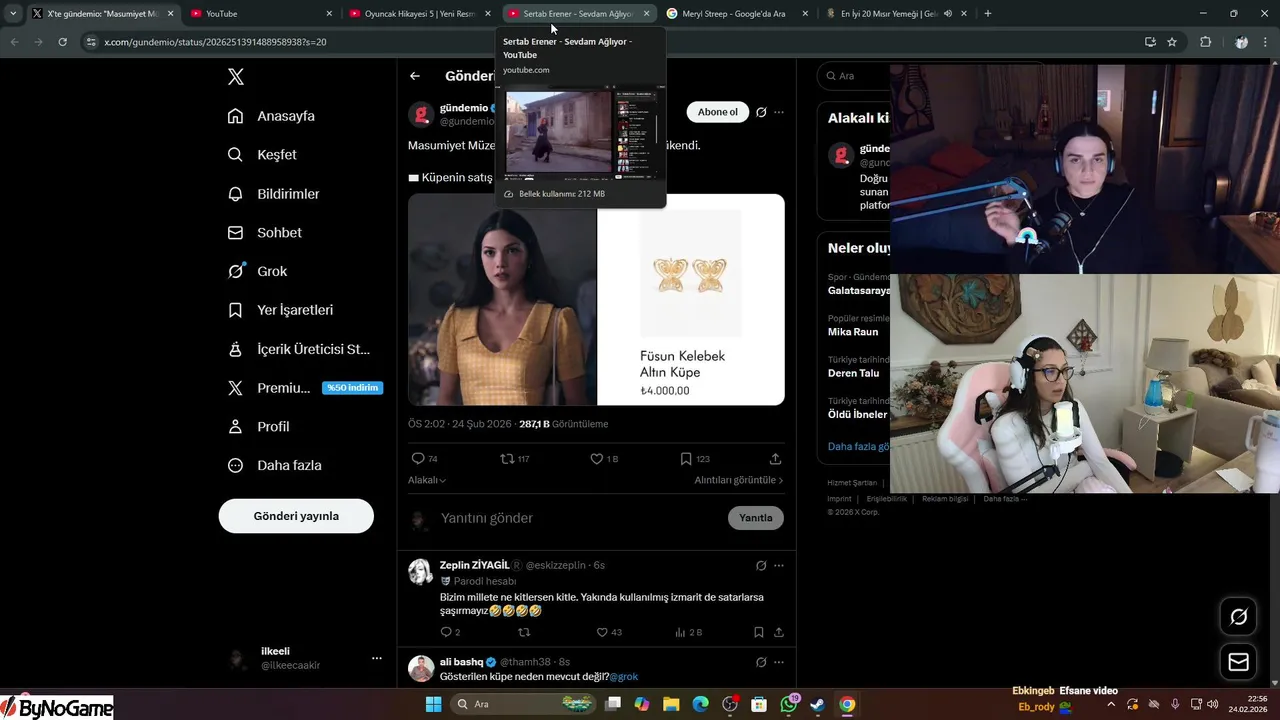Open Anasayfa from the sidebar
Viewport: 1280px width, 720px height.
[x=271, y=116]
